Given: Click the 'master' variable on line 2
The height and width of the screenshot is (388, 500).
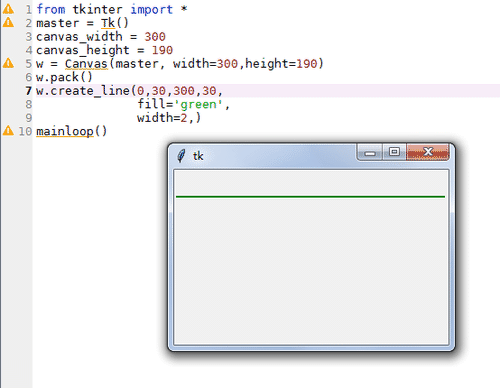Looking at the screenshot, I should [x=58, y=23].
